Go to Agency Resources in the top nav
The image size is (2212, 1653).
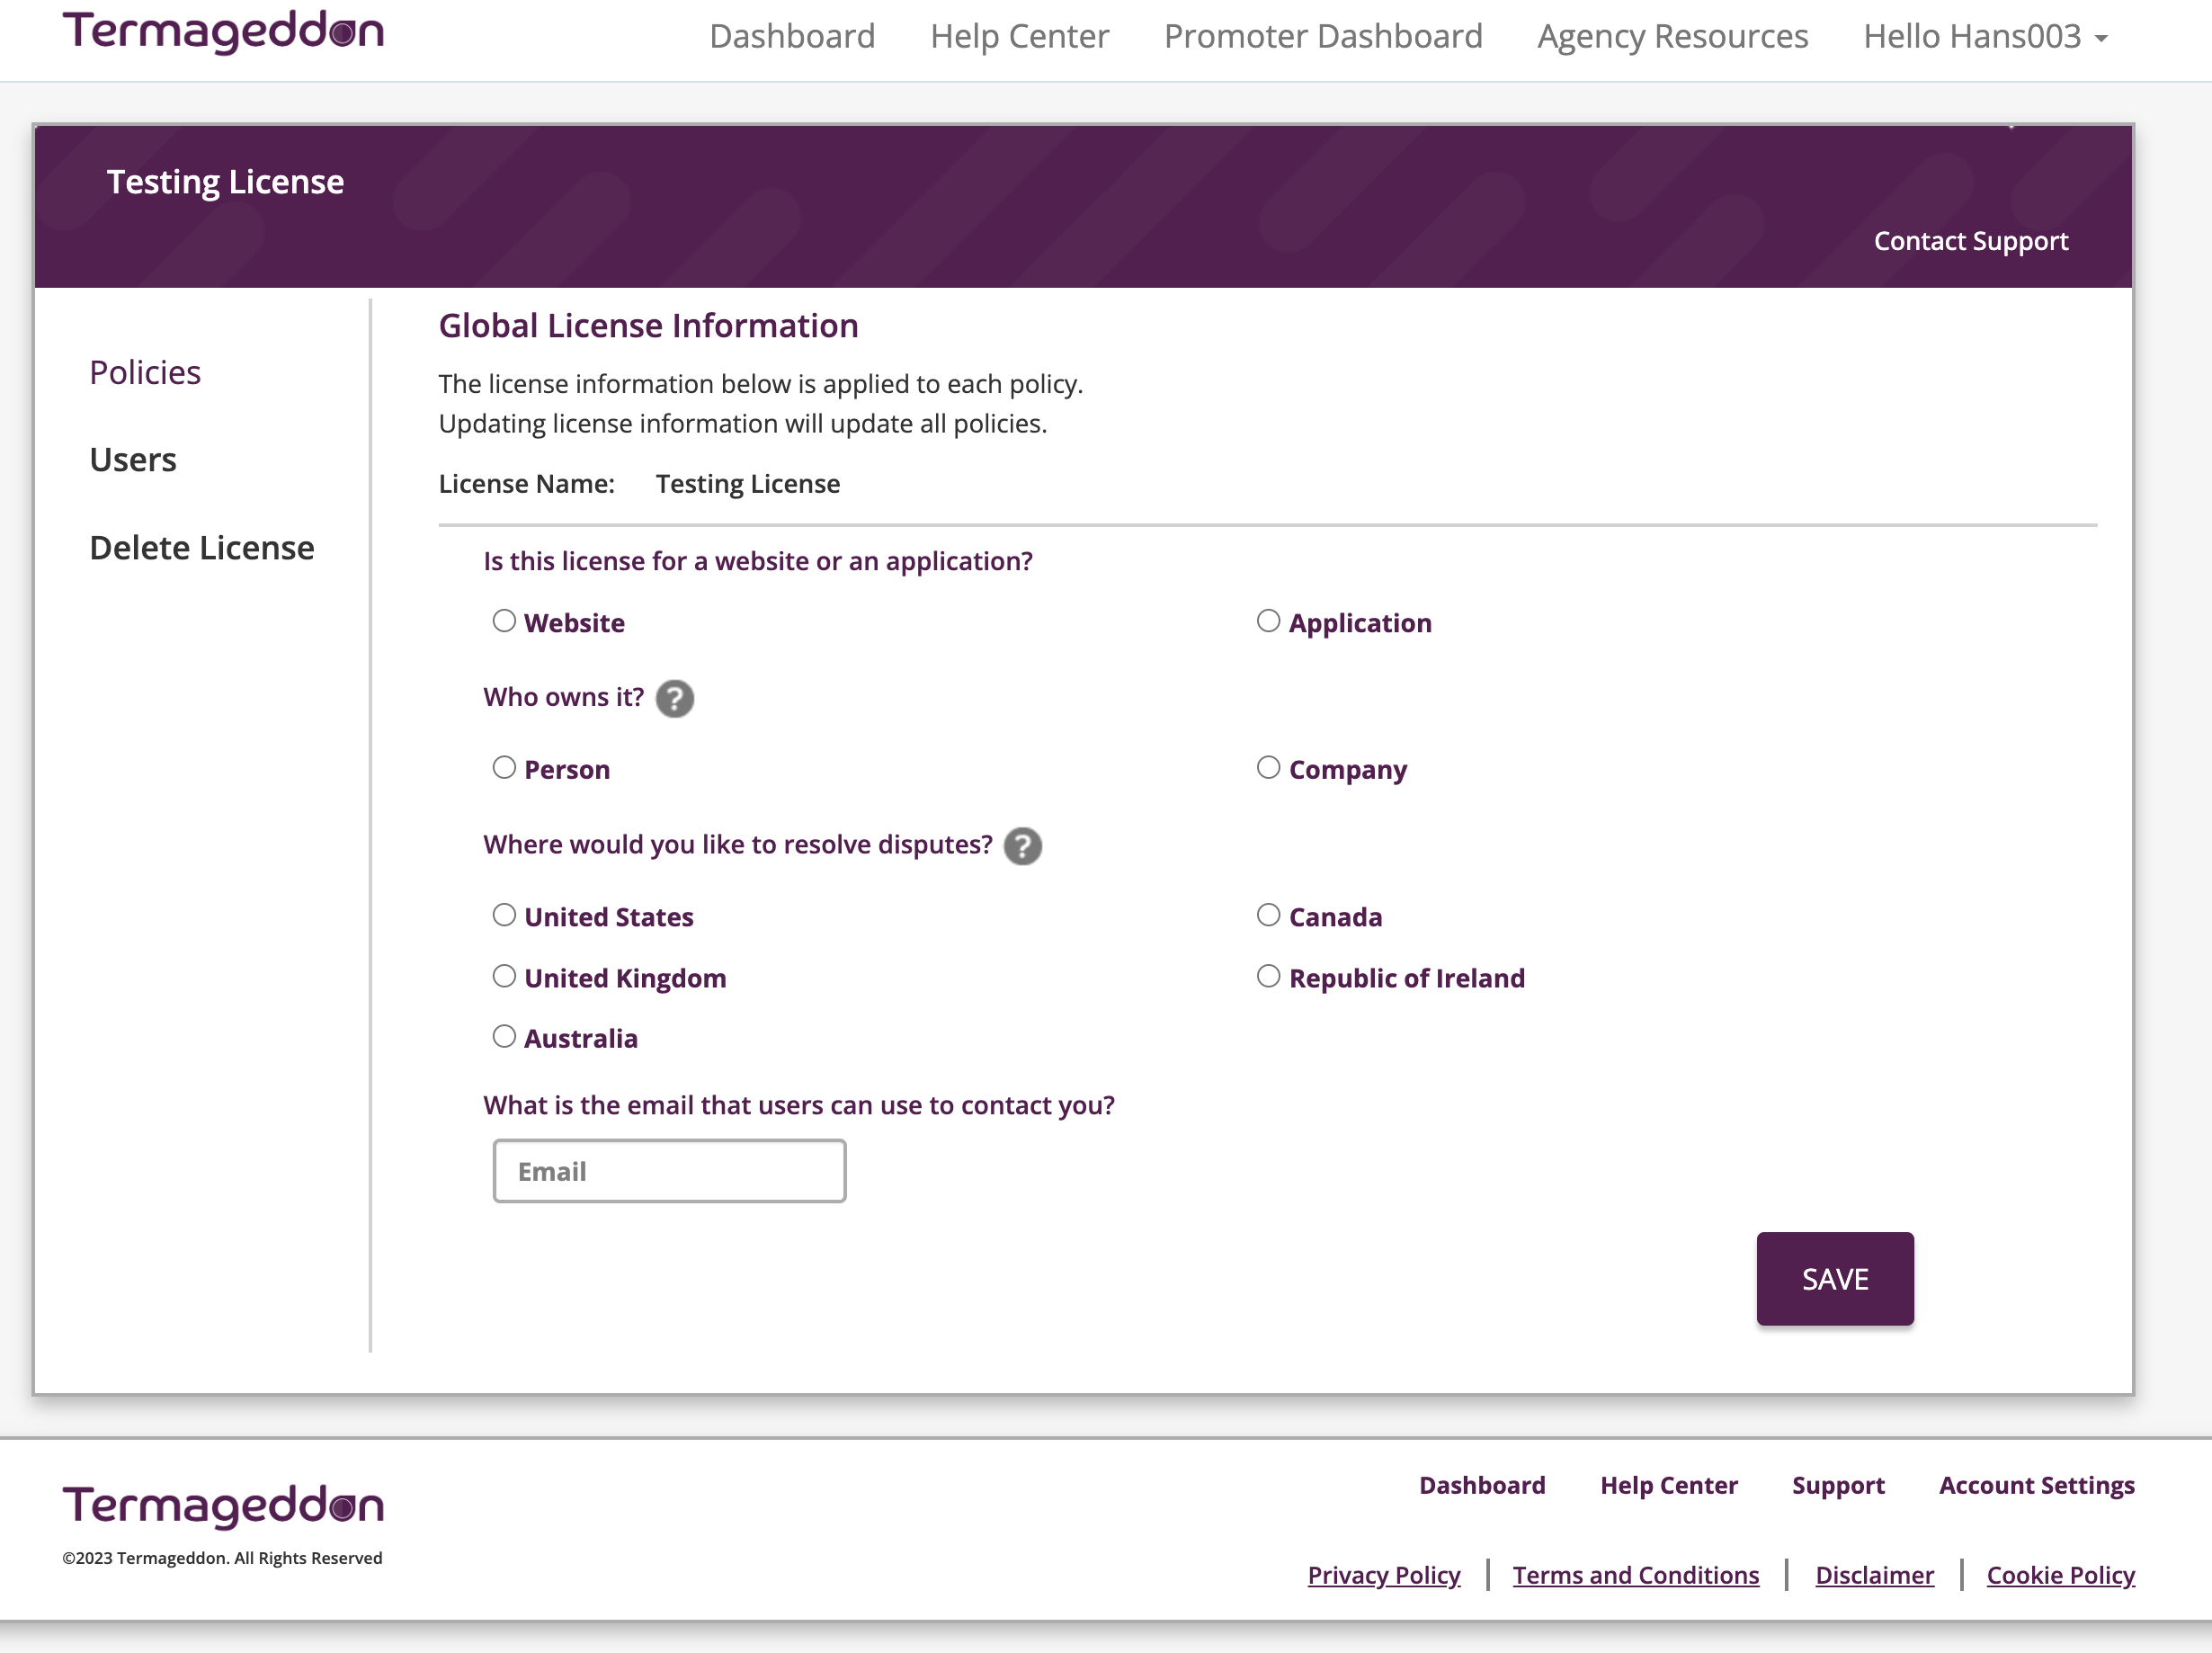pyautogui.click(x=1672, y=37)
